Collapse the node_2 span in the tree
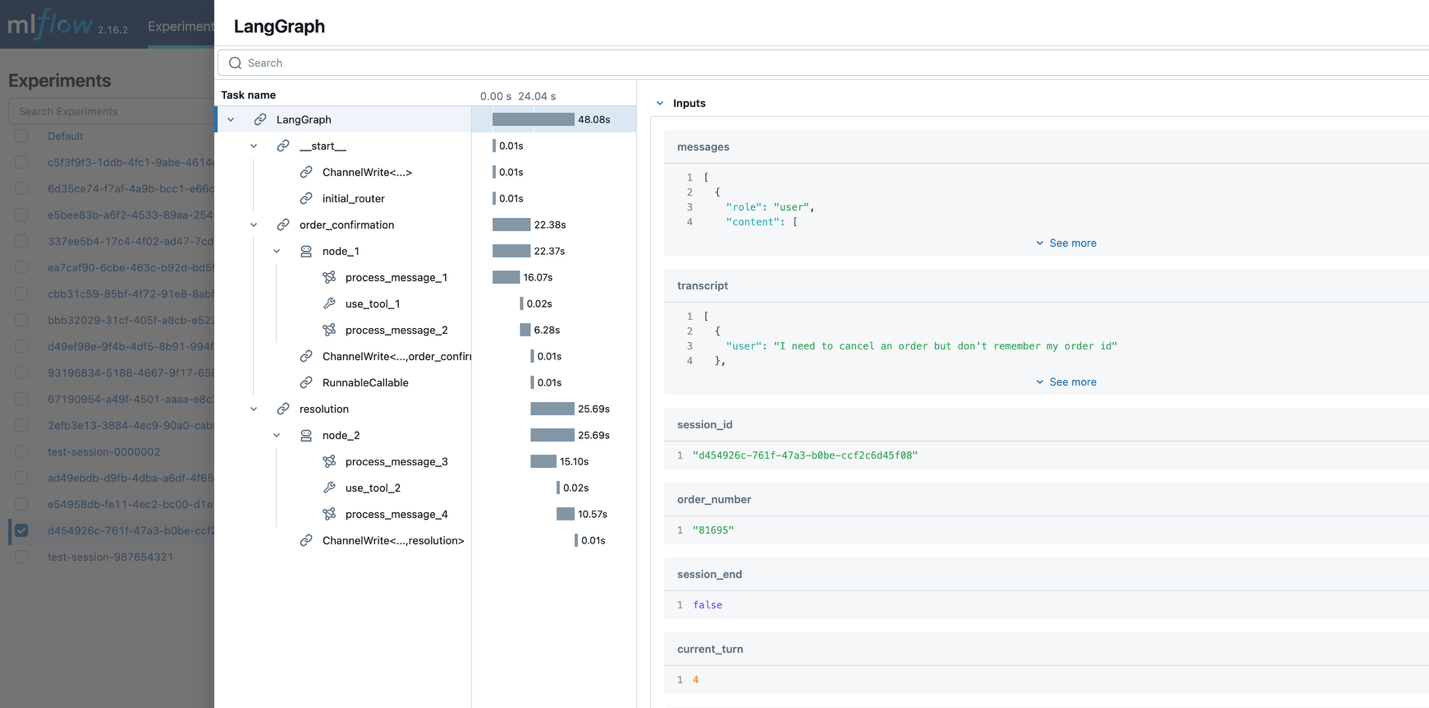Screen dimensions: 1429x708 point(277,434)
